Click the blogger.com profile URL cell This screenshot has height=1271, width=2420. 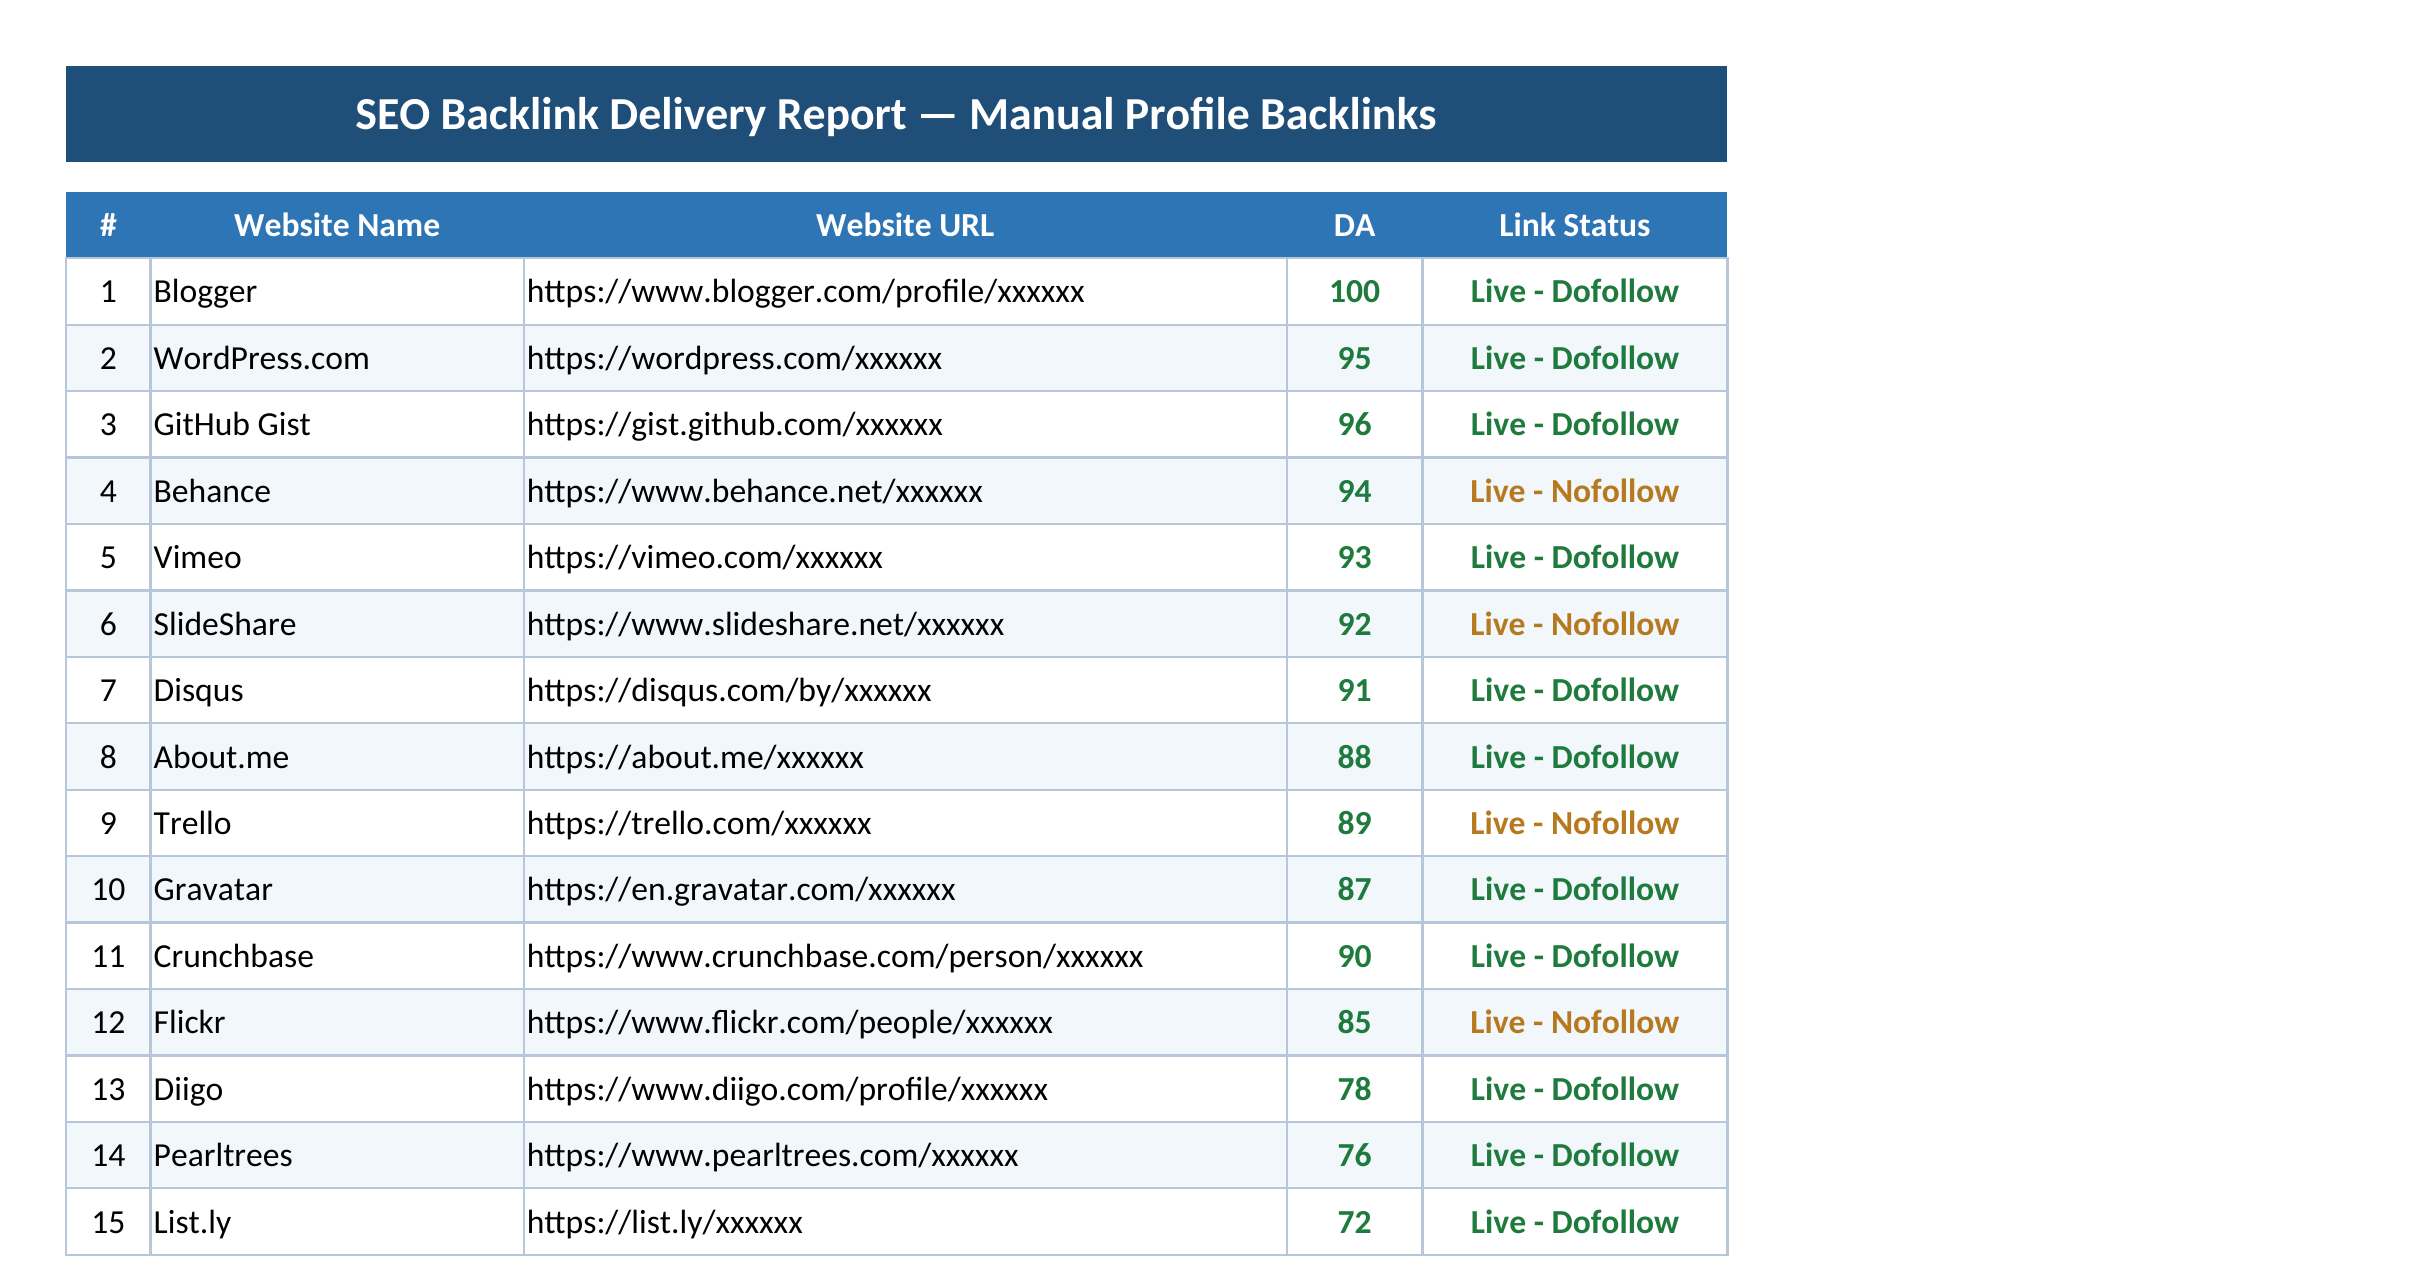(905, 291)
